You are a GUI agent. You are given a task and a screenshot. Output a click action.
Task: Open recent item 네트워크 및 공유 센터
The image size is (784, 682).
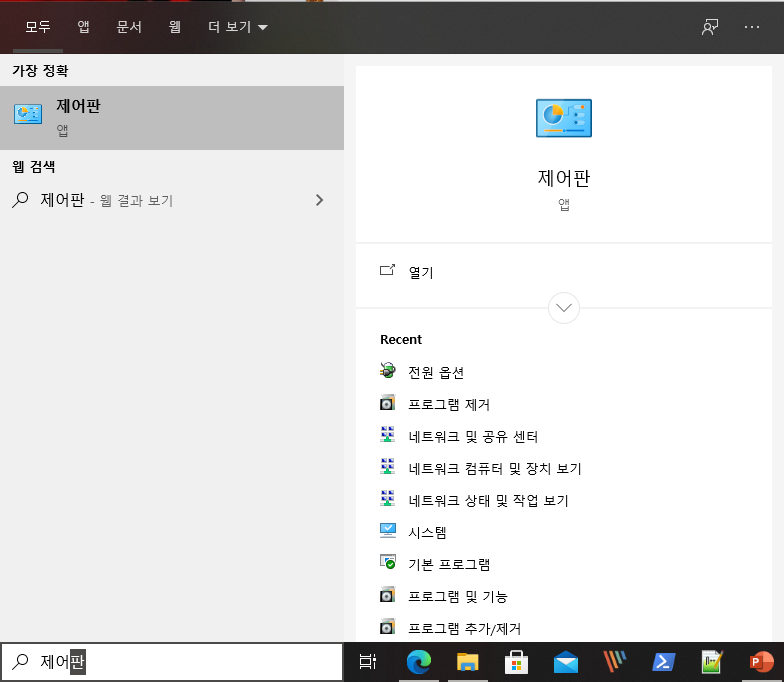click(x=473, y=436)
